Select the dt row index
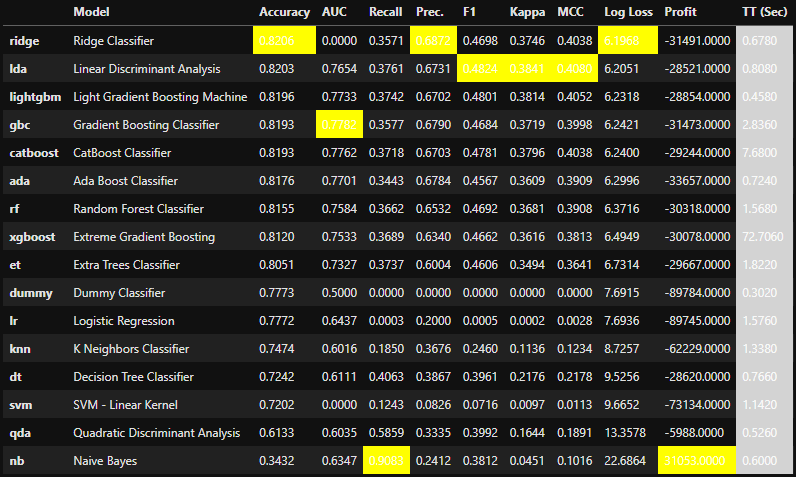The width and height of the screenshot is (796, 477). 15,377
